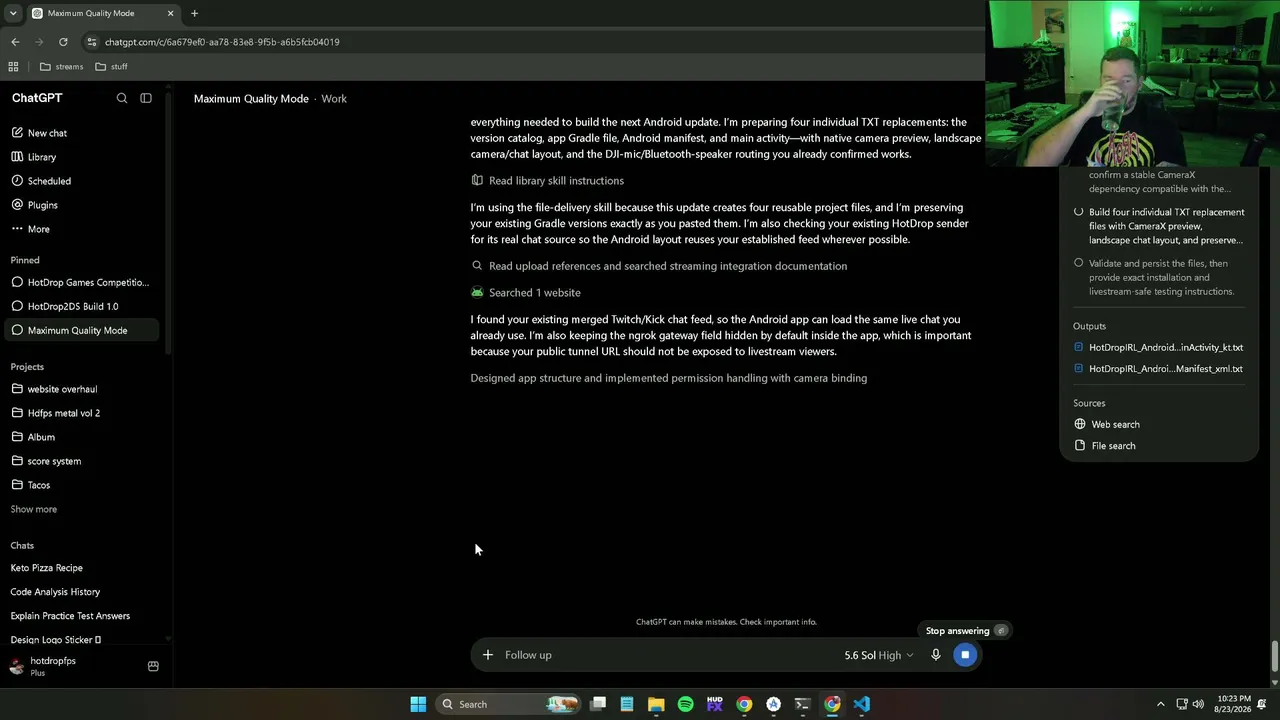
Task: Open pinned chat HotDrop2DS Build 1.0
Action: 84,306
